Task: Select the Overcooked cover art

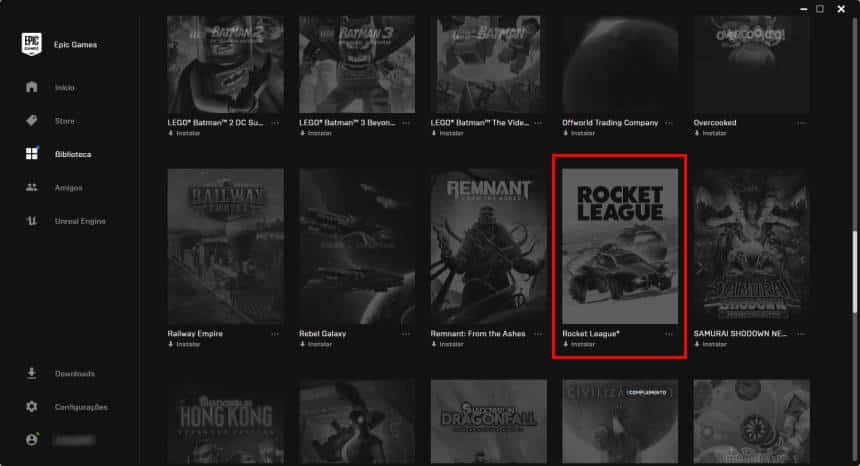Action: pyautogui.click(x=751, y=64)
